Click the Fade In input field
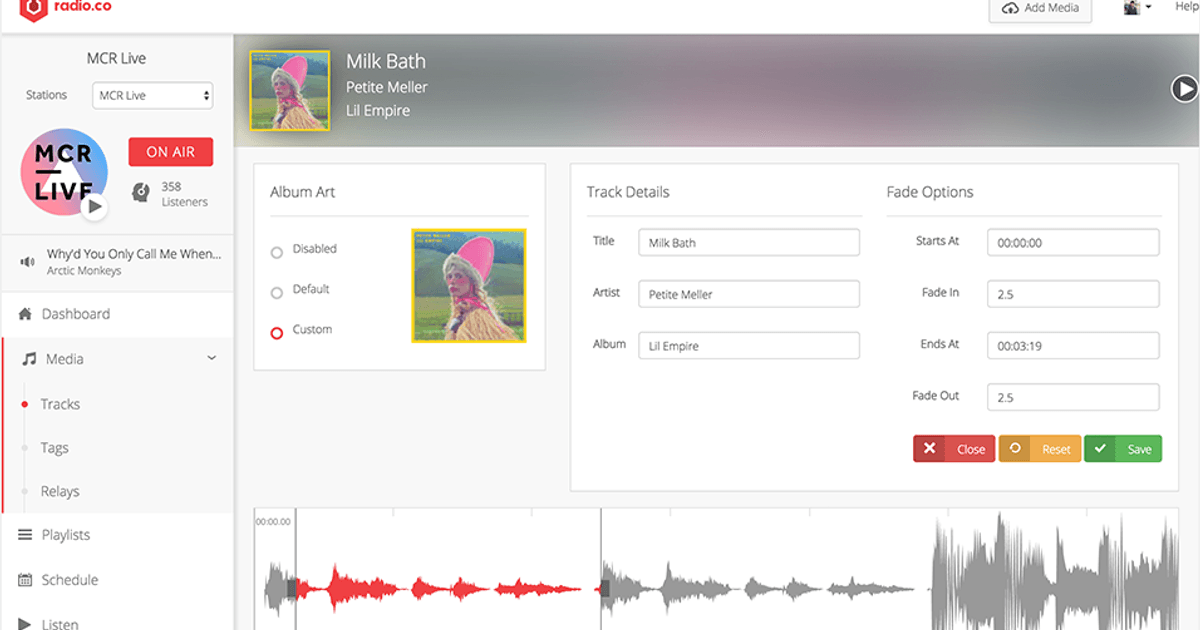 coord(1073,294)
